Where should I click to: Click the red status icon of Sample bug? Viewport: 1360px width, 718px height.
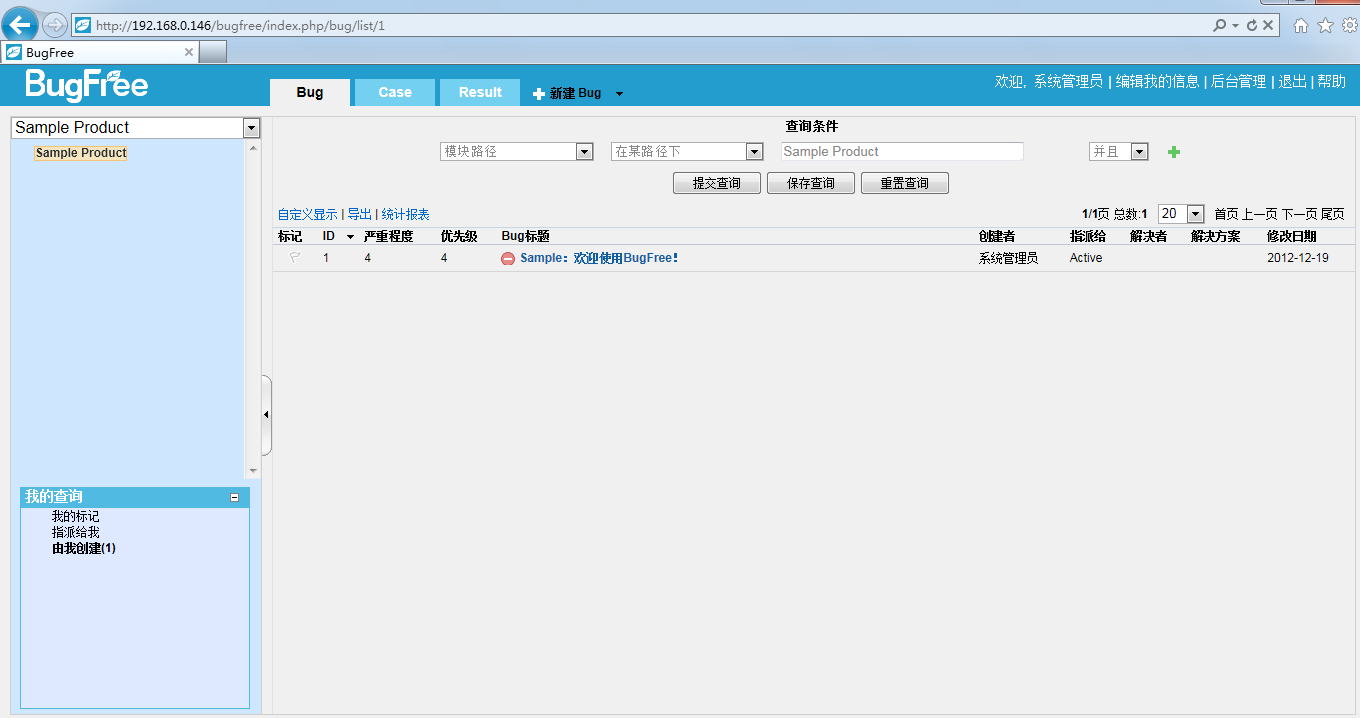pos(508,259)
